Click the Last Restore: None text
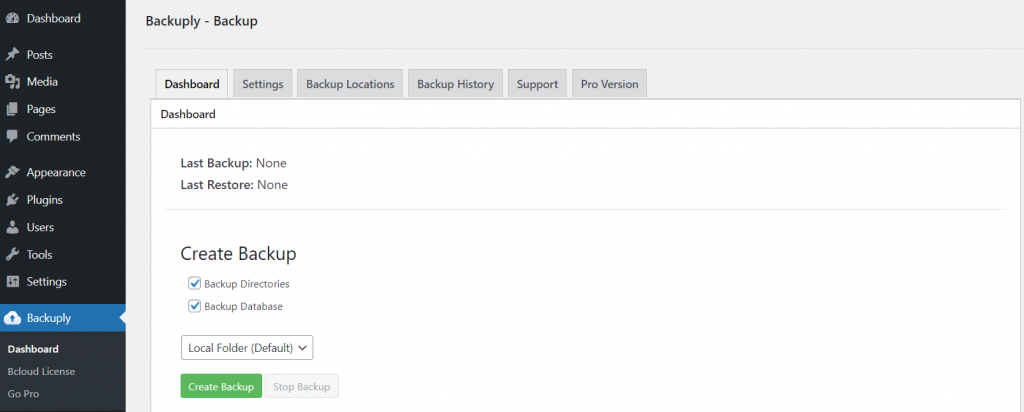1024x412 pixels. pos(234,185)
